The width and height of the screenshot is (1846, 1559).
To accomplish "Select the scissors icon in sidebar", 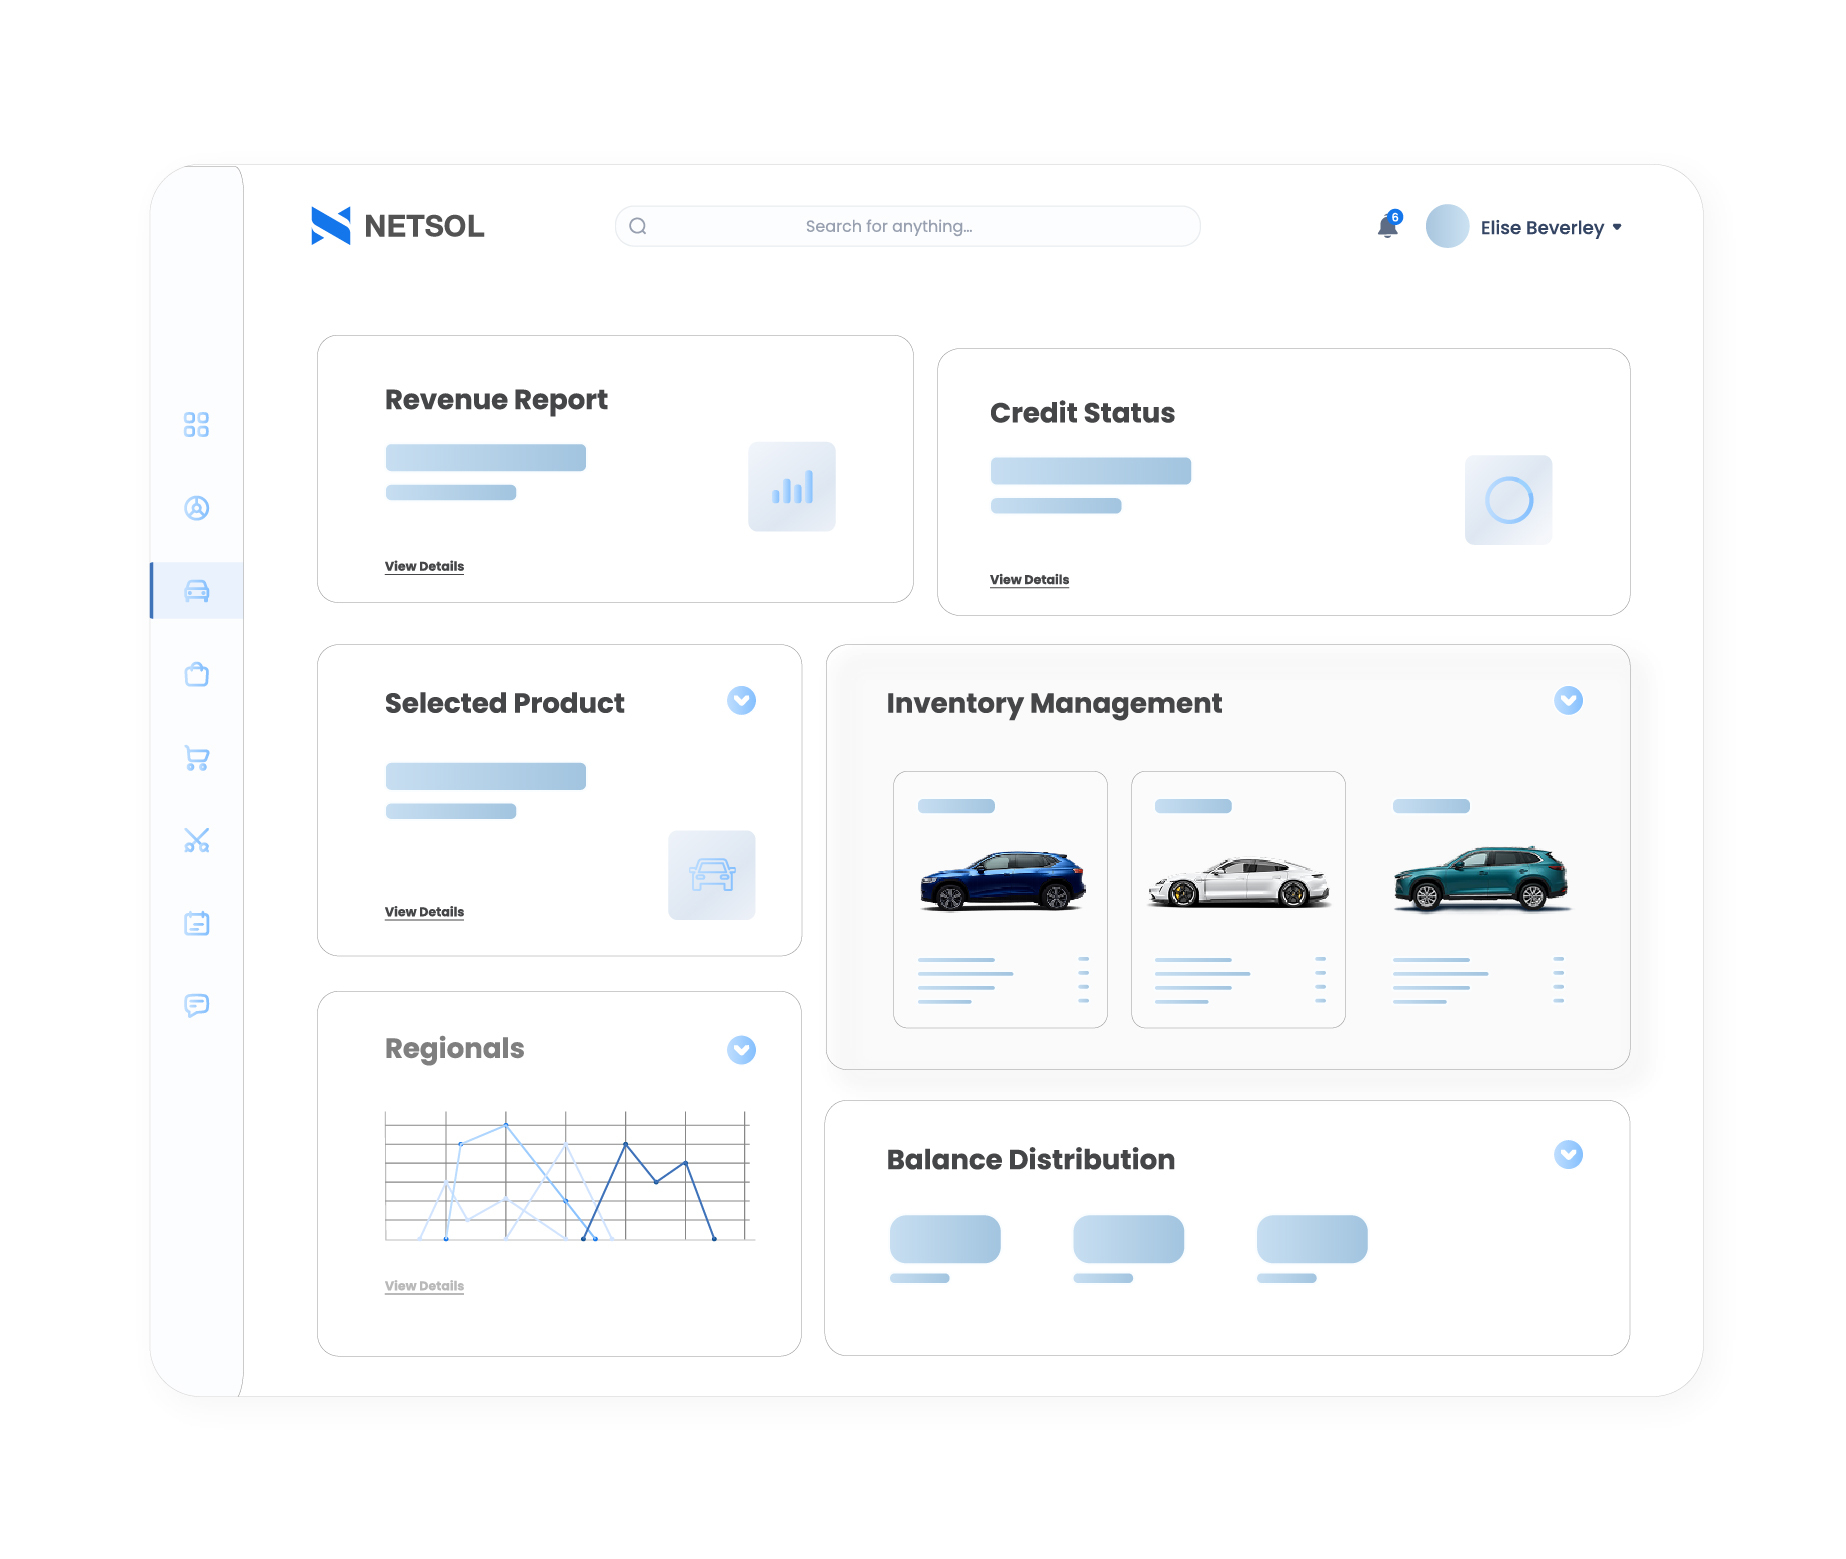I will [196, 840].
